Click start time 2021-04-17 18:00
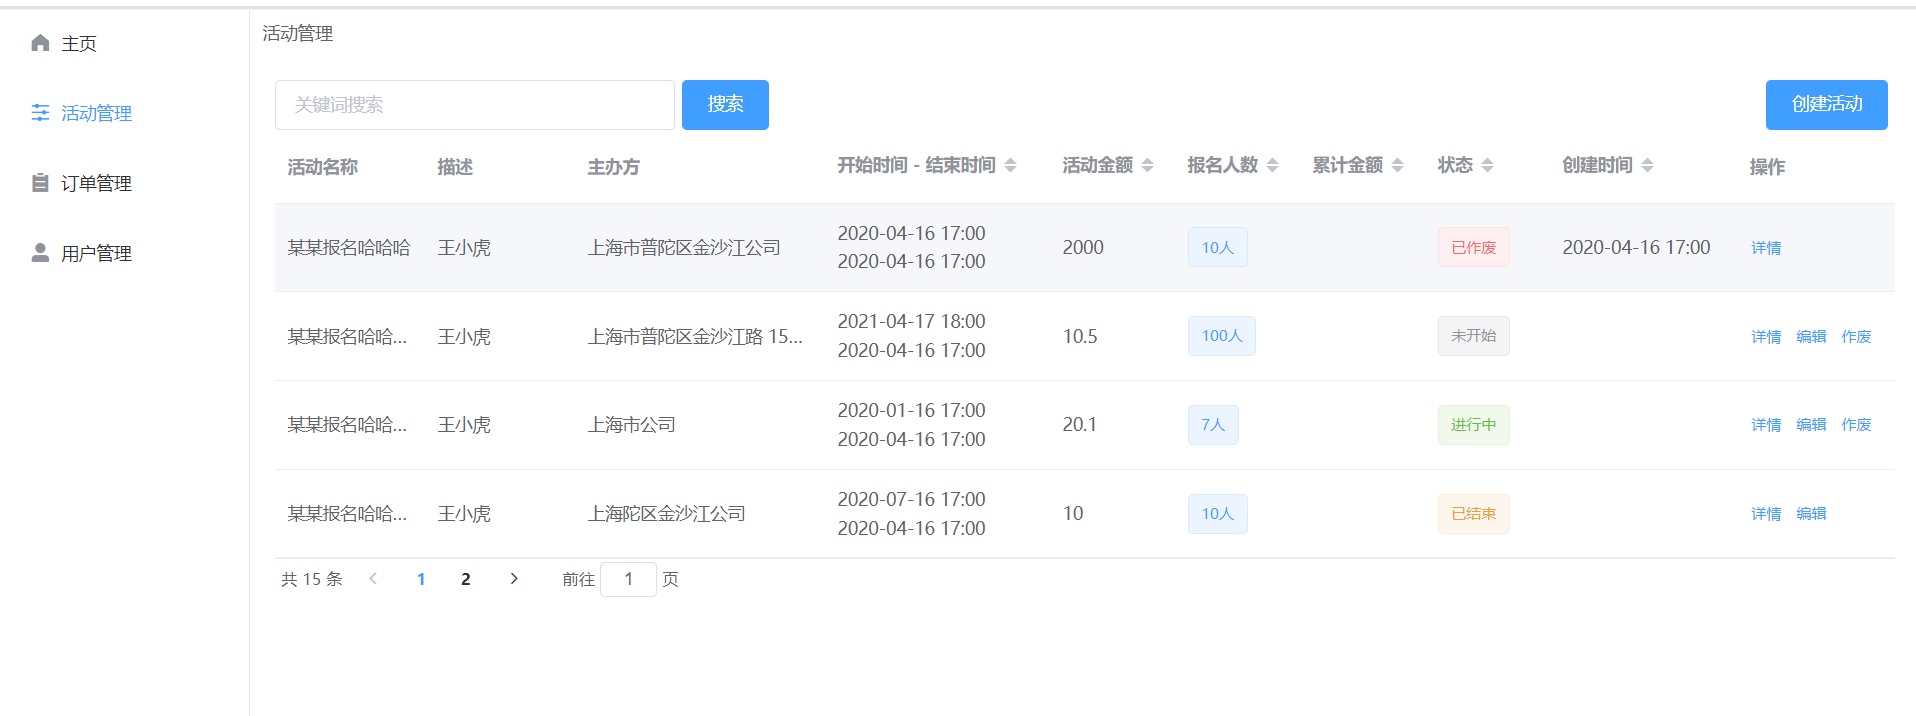1916x716 pixels. (912, 322)
